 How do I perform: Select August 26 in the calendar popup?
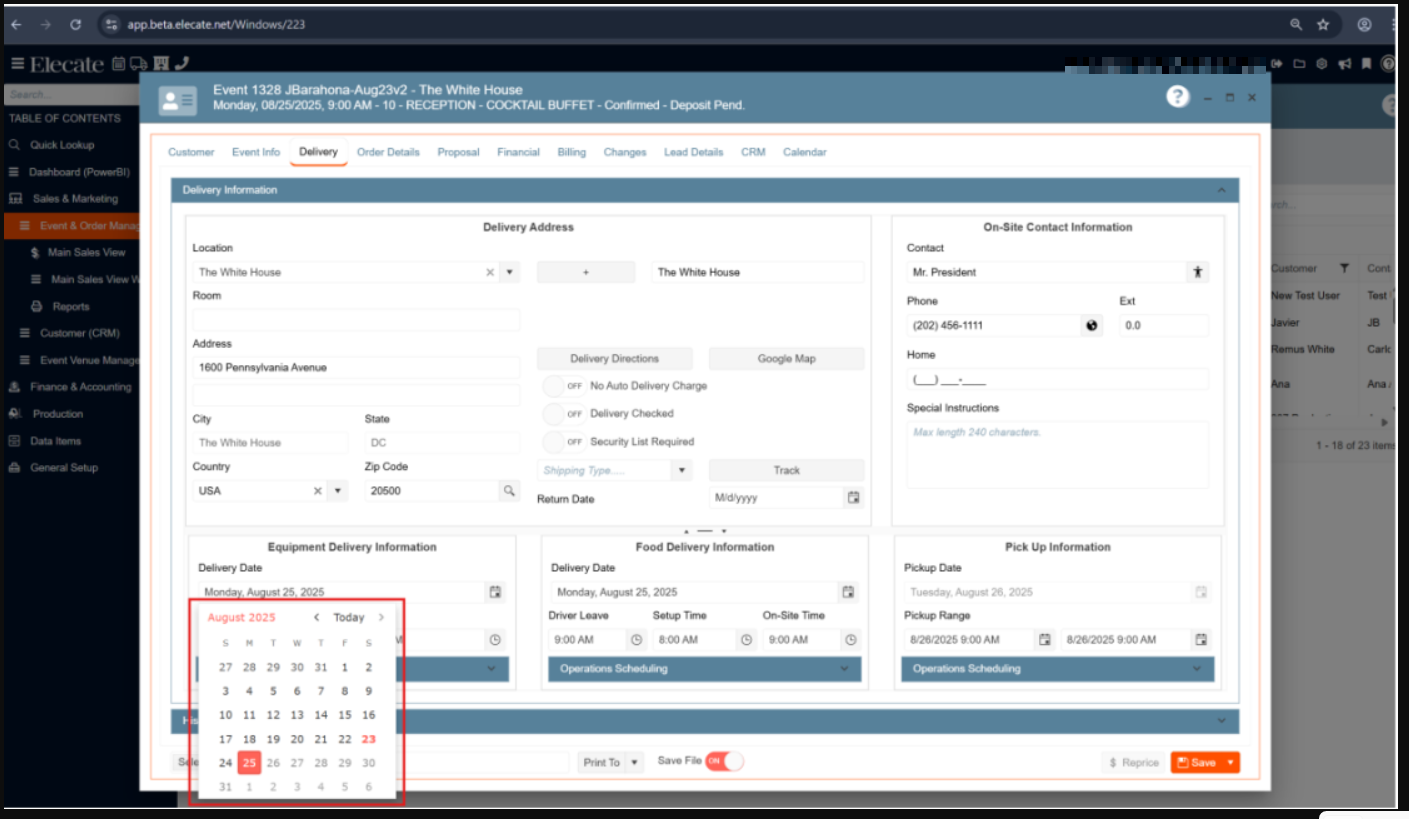point(273,763)
